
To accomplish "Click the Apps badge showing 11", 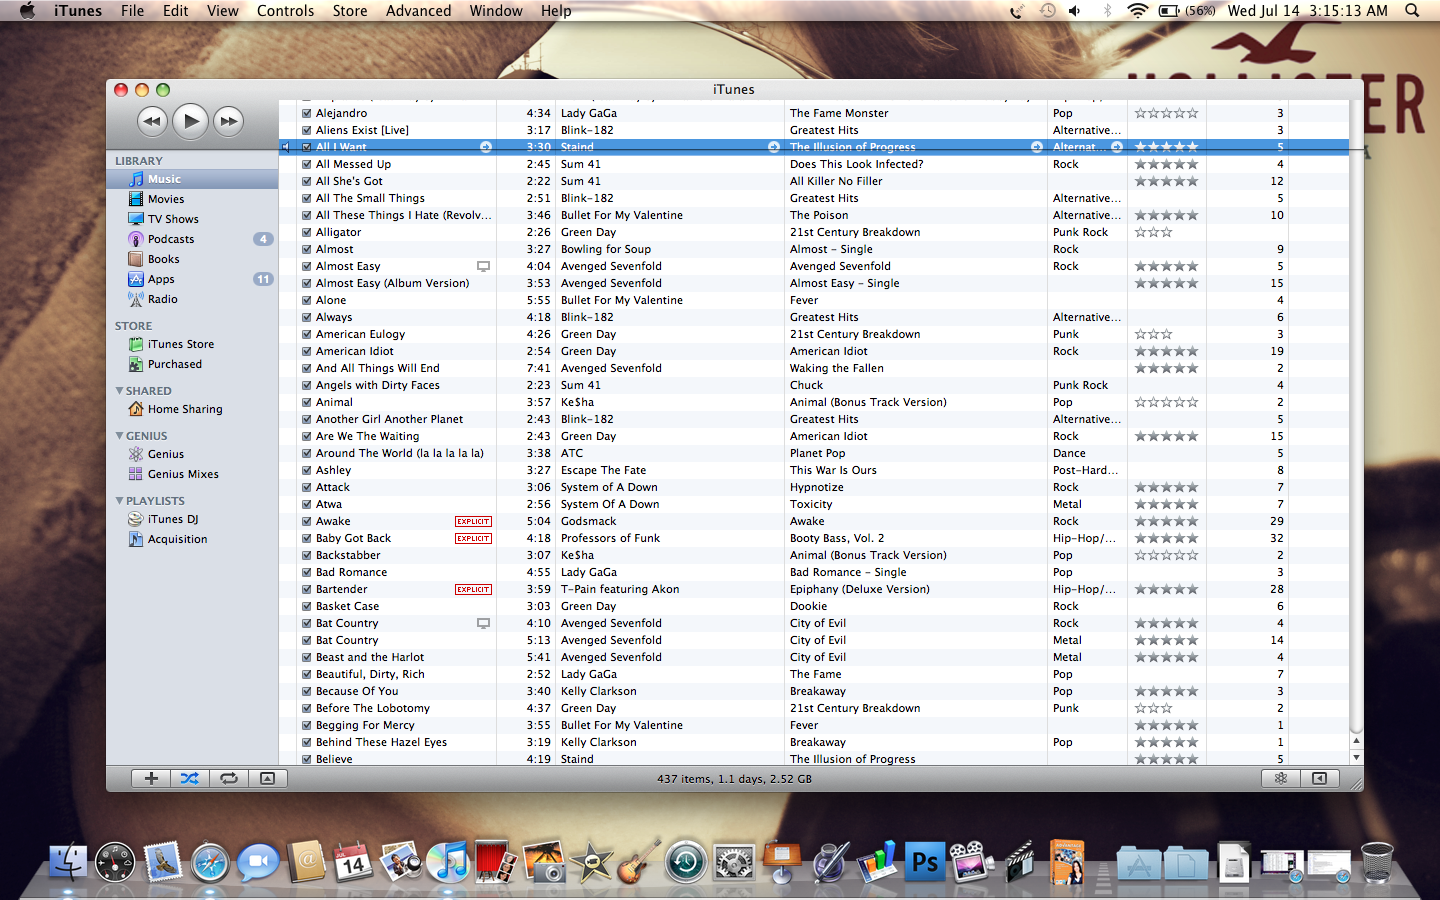I will coord(263,279).
